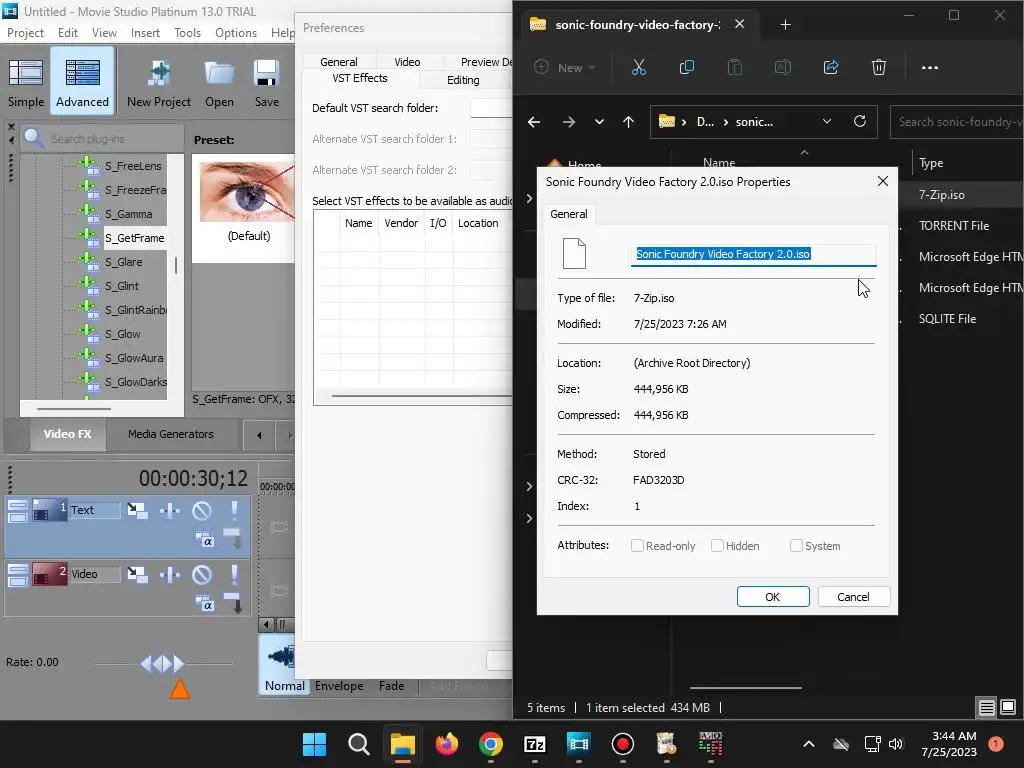Open 7-Zip from the taskbar
1024x768 pixels.
pos(535,744)
